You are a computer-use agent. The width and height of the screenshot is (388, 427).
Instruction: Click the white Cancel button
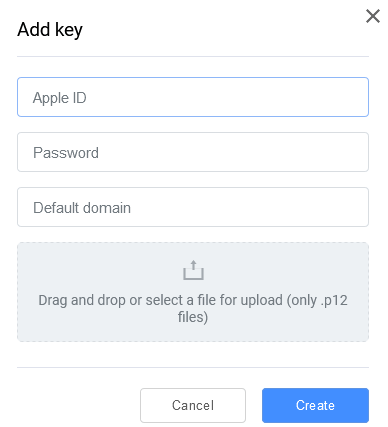click(x=193, y=405)
